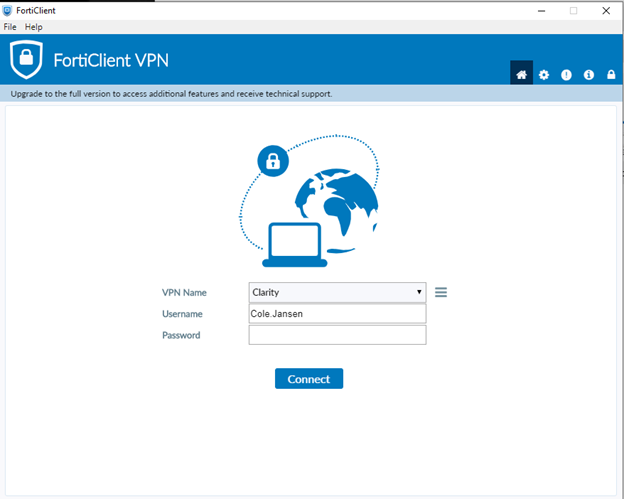Expand the VPN Name dropdown showing Clarity
The image size is (624, 499).
(x=337, y=292)
